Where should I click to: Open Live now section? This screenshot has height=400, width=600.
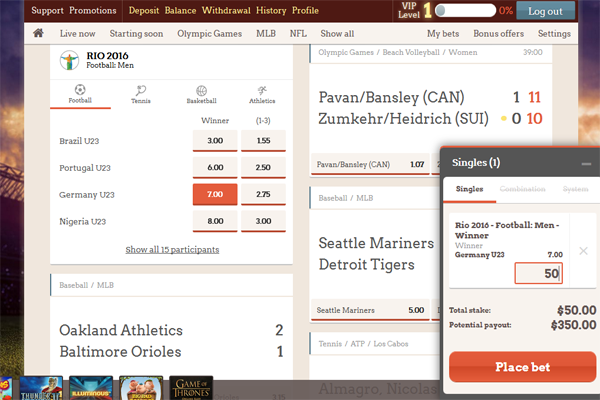coord(77,34)
